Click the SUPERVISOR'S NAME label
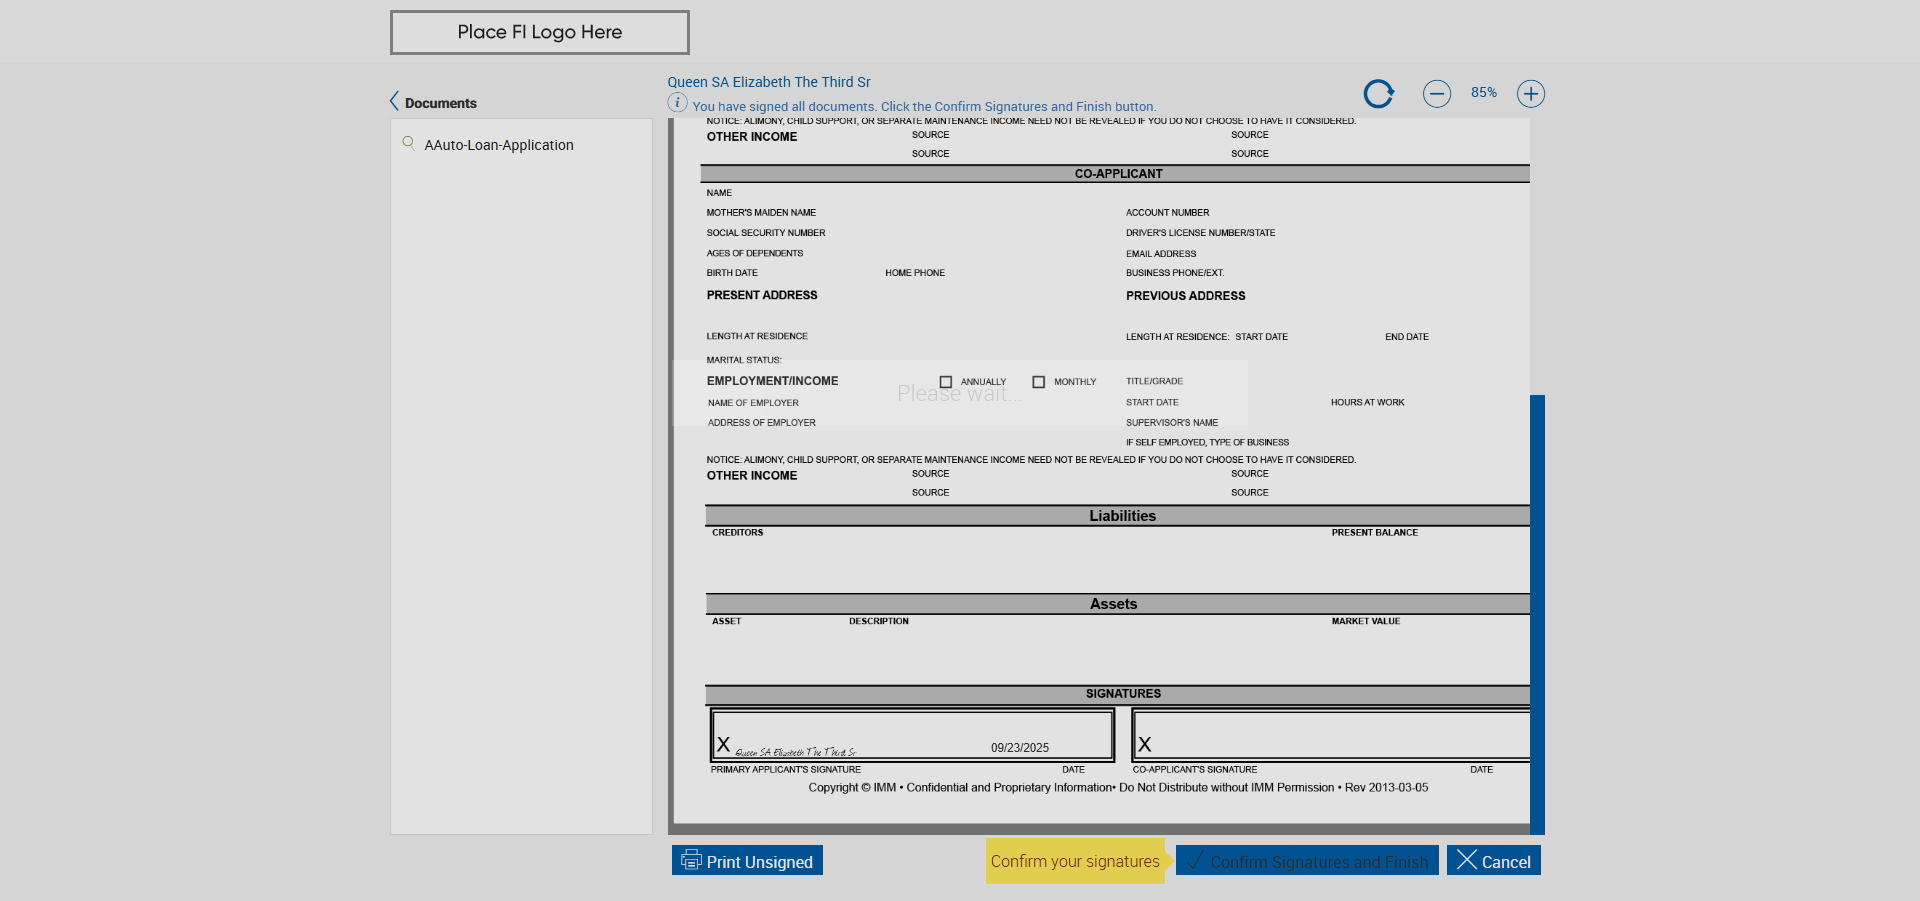 pyautogui.click(x=1172, y=423)
